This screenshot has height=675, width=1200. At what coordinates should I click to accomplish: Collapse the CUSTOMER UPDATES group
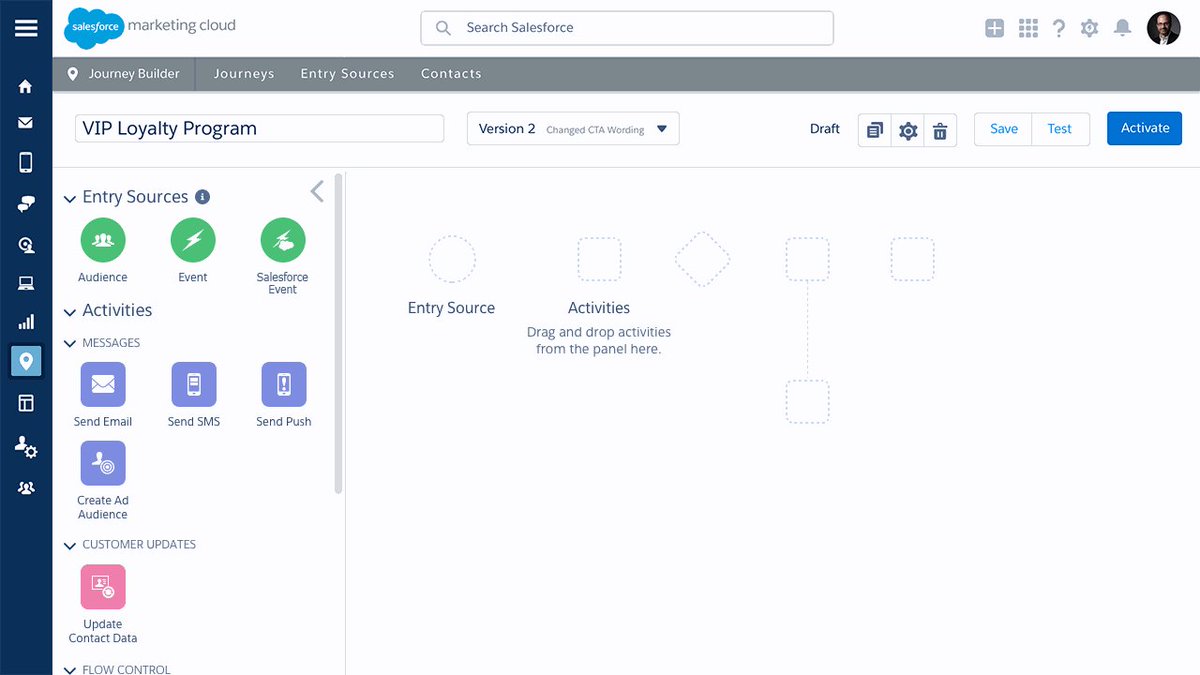click(70, 546)
